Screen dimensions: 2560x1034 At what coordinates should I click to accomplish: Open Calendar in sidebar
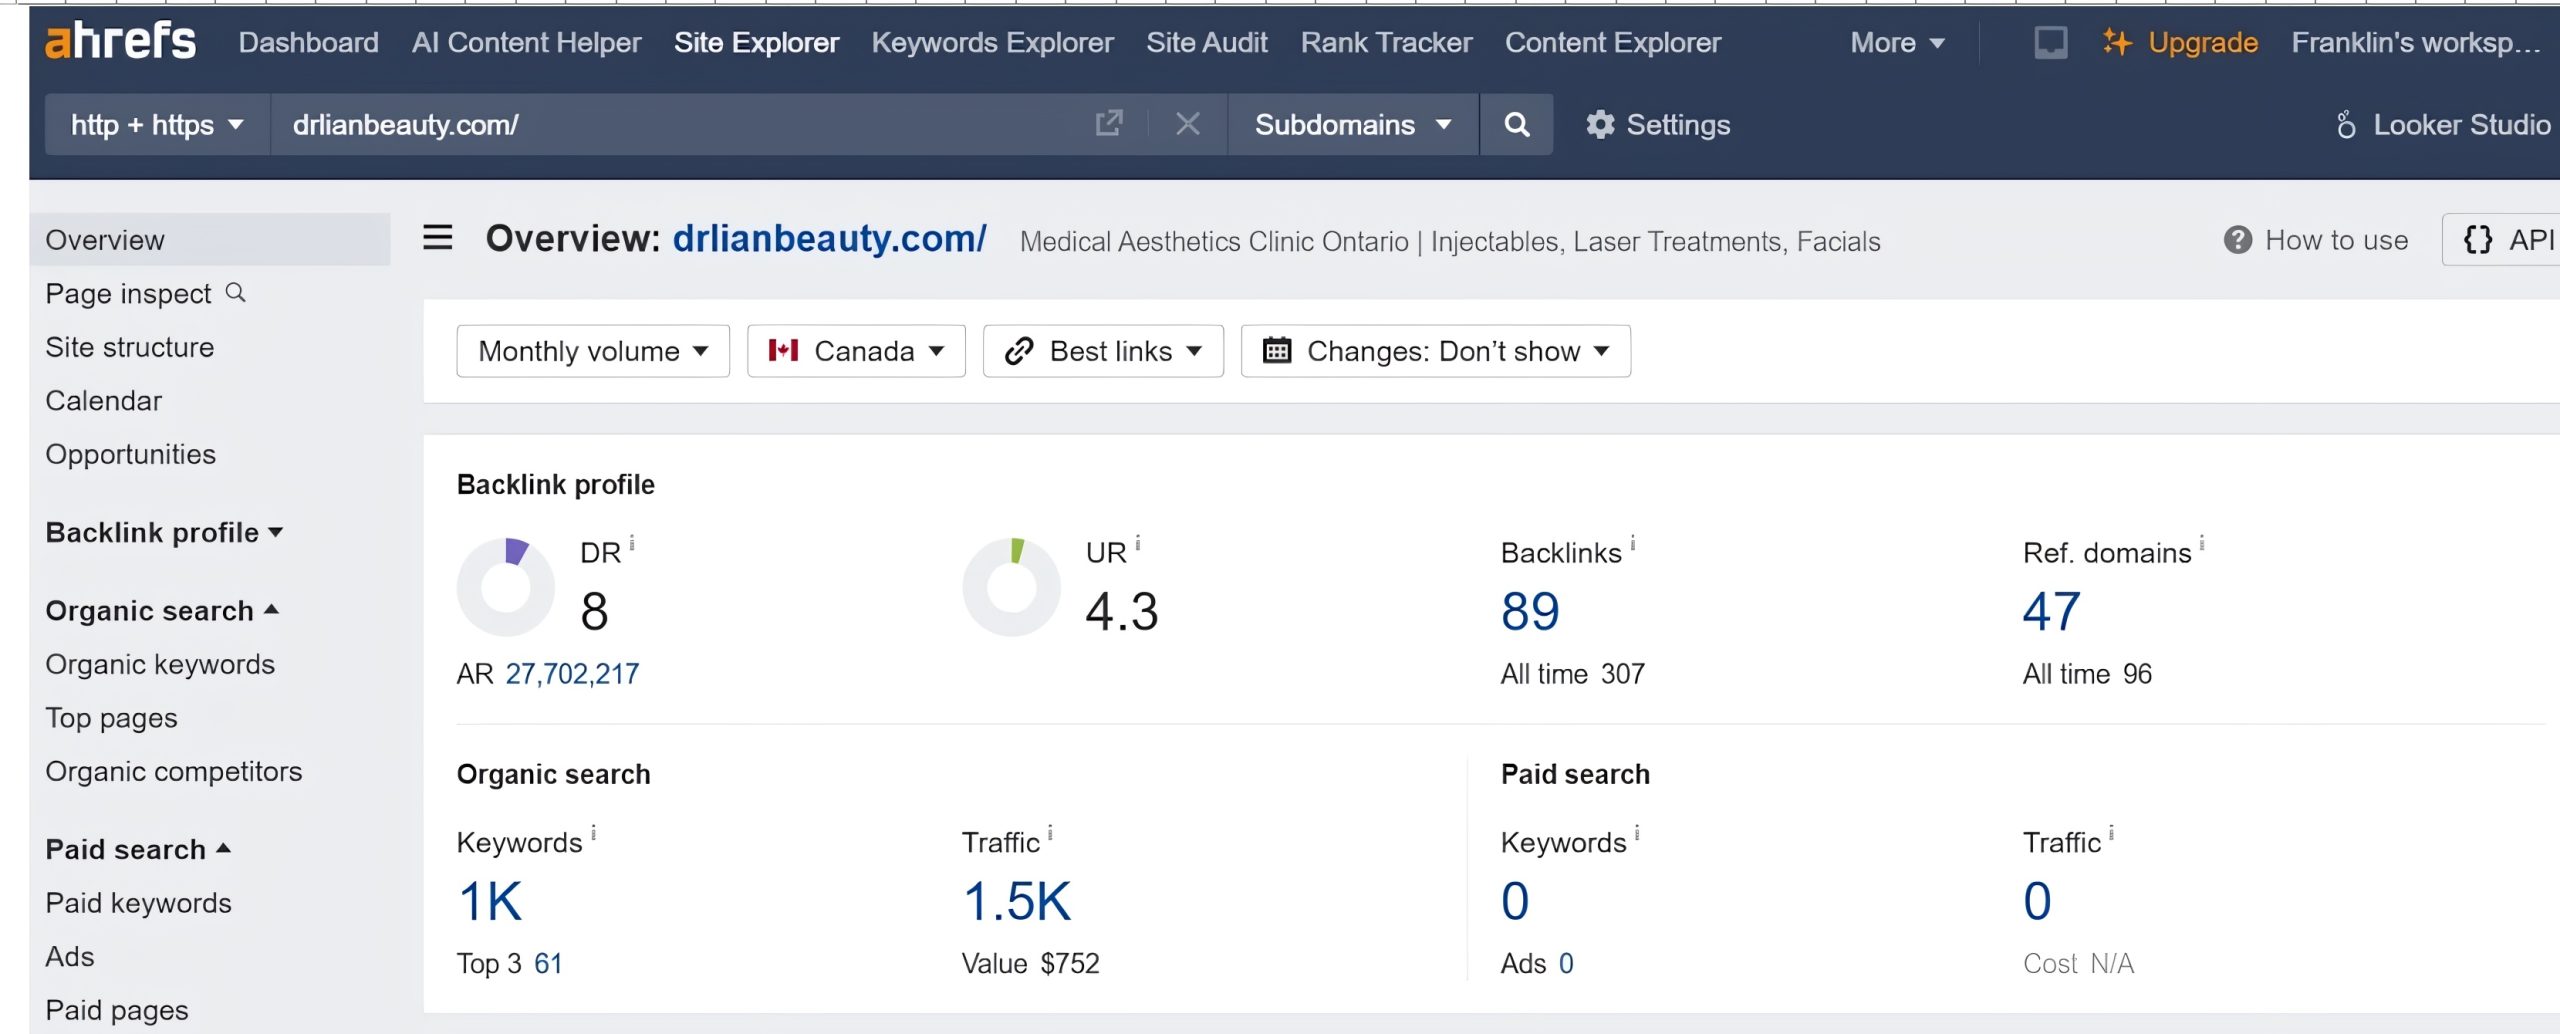104,400
